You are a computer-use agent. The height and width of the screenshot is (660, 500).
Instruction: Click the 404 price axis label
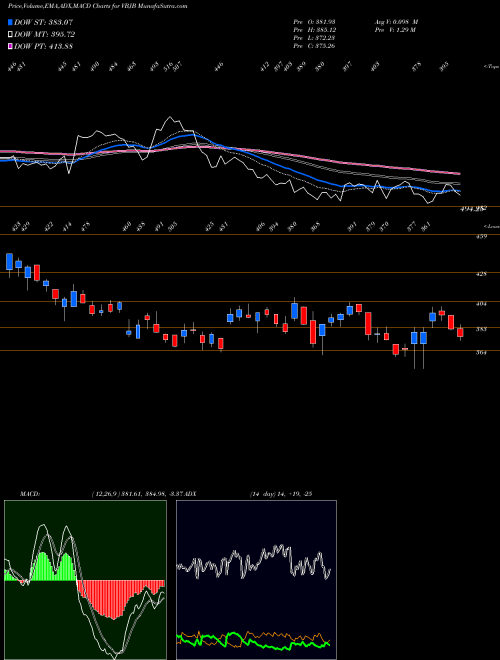click(x=481, y=303)
